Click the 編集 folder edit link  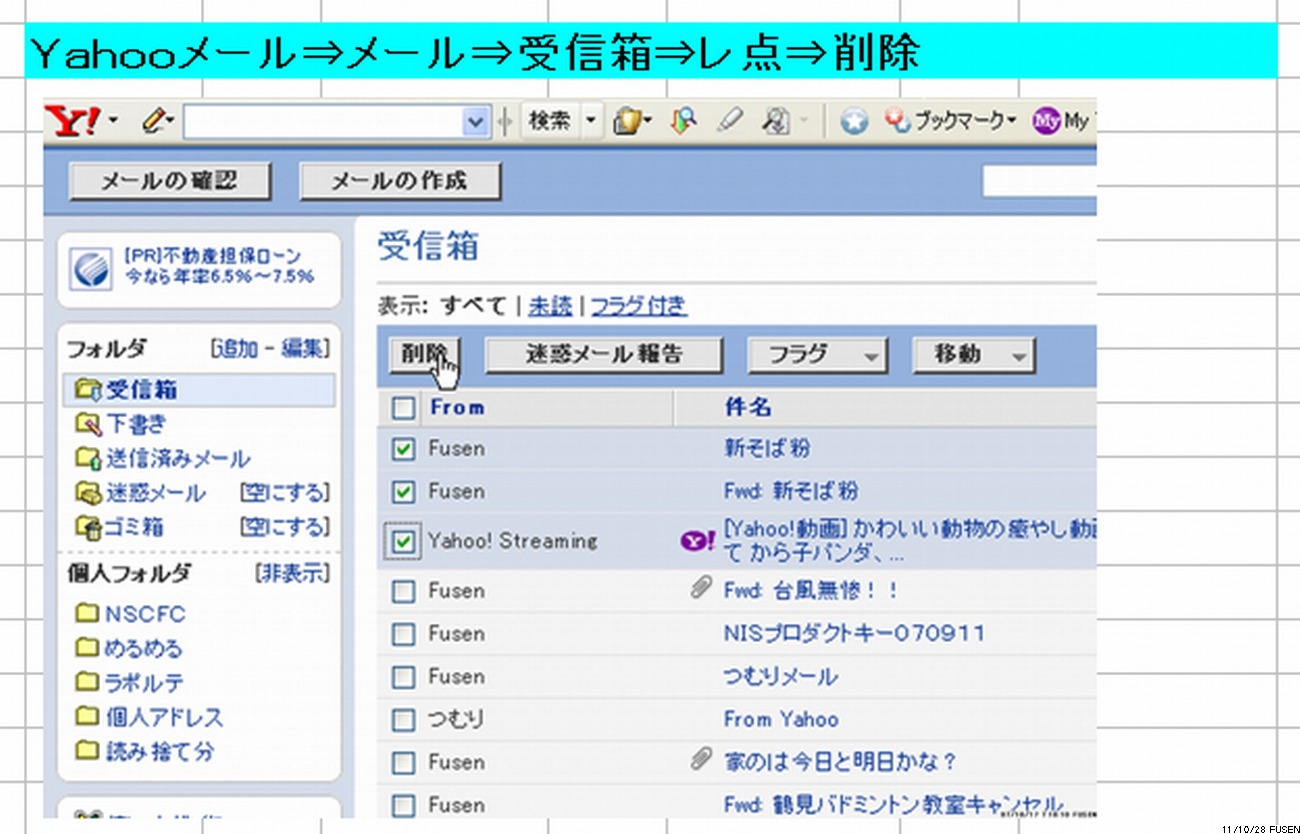tap(301, 348)
